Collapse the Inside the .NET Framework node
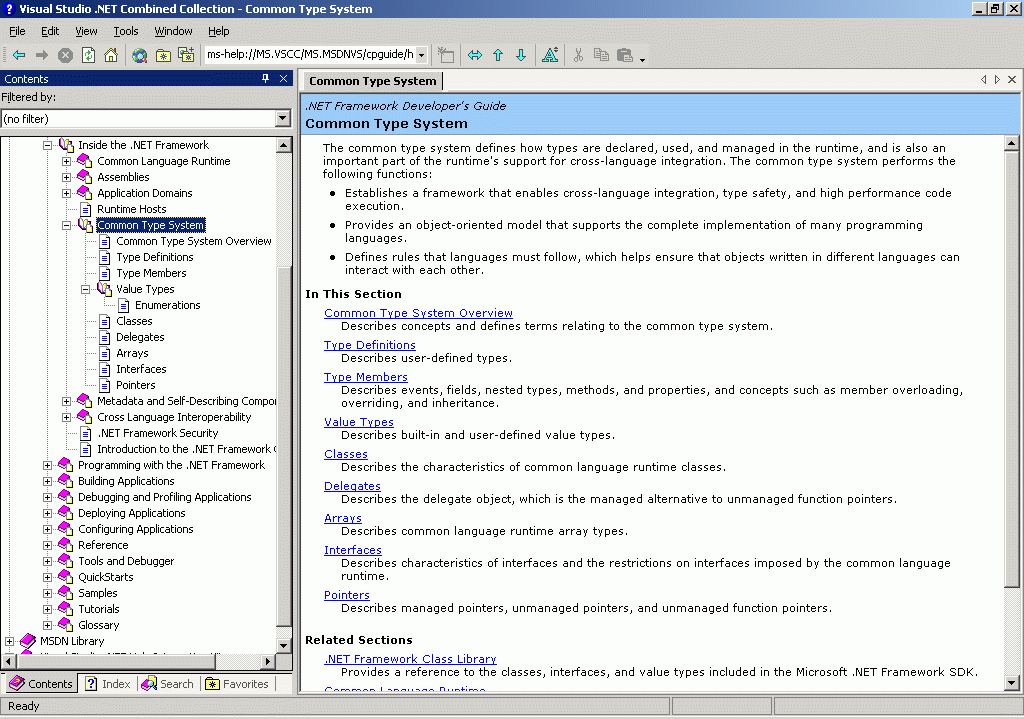The image size is (1024, 719). pos(48,145)
